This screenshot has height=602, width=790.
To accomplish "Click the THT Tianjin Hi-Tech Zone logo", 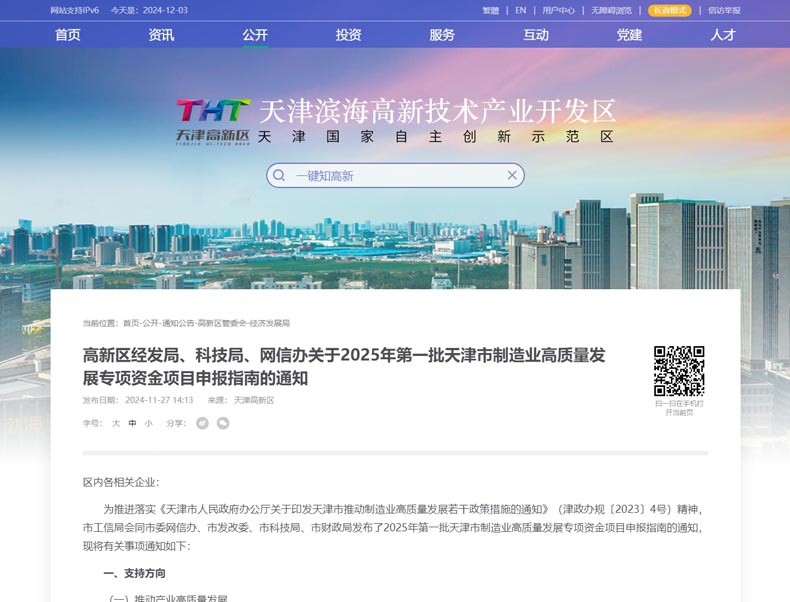I will click(x=213, y=122).
